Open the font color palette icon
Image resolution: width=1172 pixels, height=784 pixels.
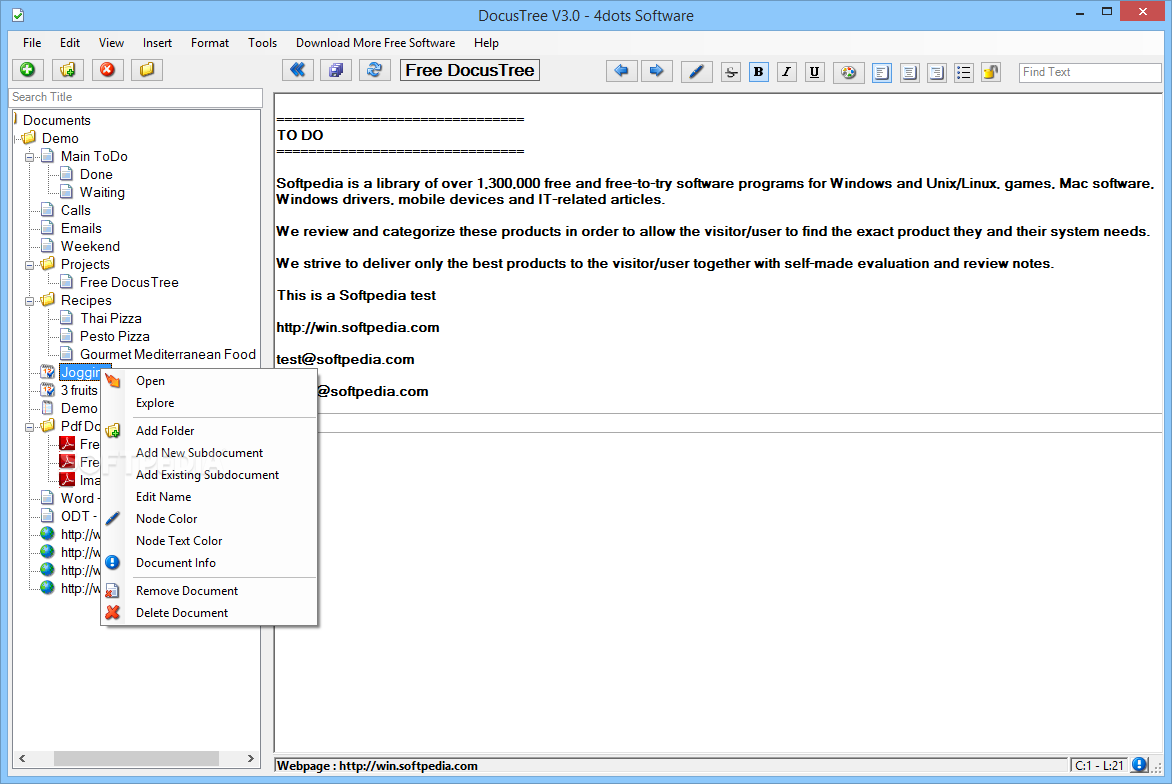coord(848,72)
